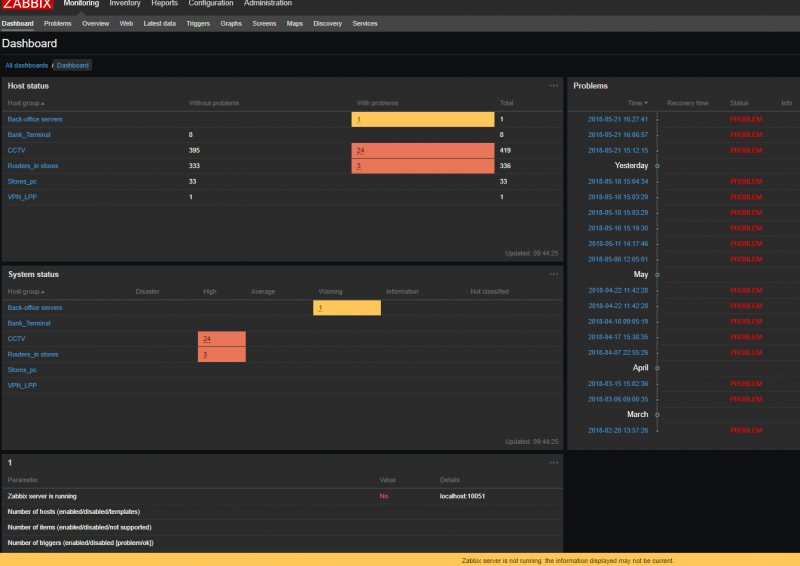This screenshot has height=566, width=800.
Task: Click the All dashboards breadcrumb link
Action: (x=26, y=65)
